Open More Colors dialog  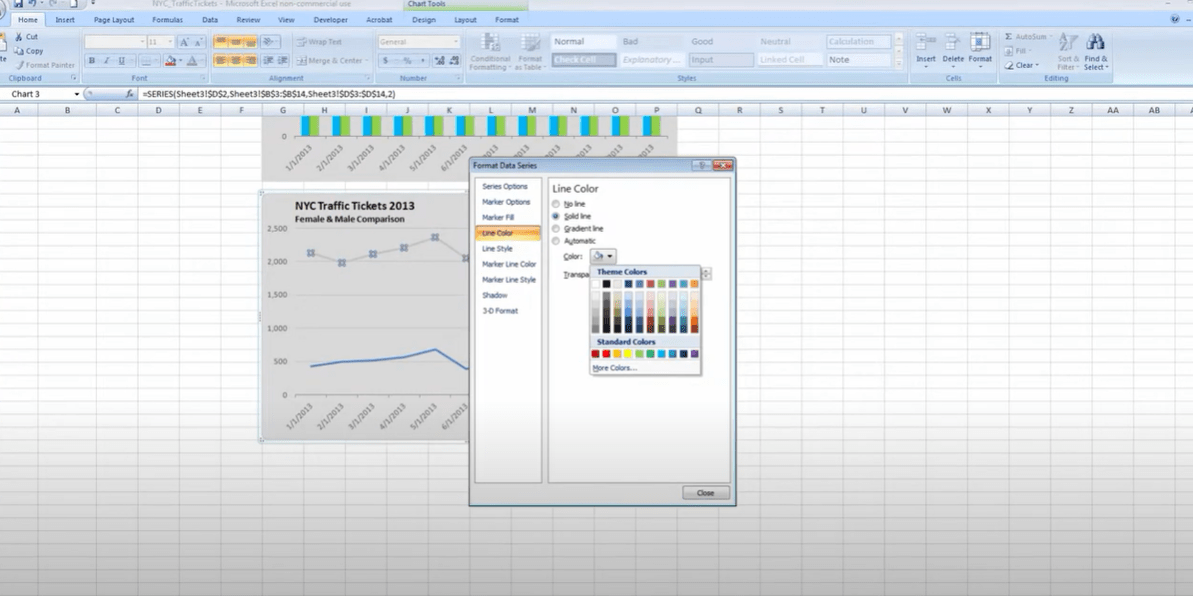click(614, 368)
